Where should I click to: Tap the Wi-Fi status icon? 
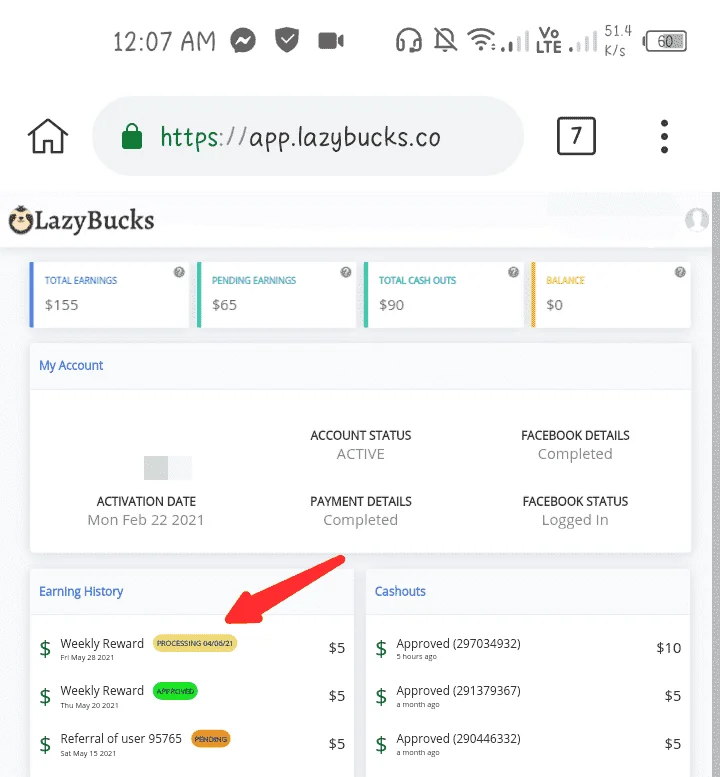[482, 40]
